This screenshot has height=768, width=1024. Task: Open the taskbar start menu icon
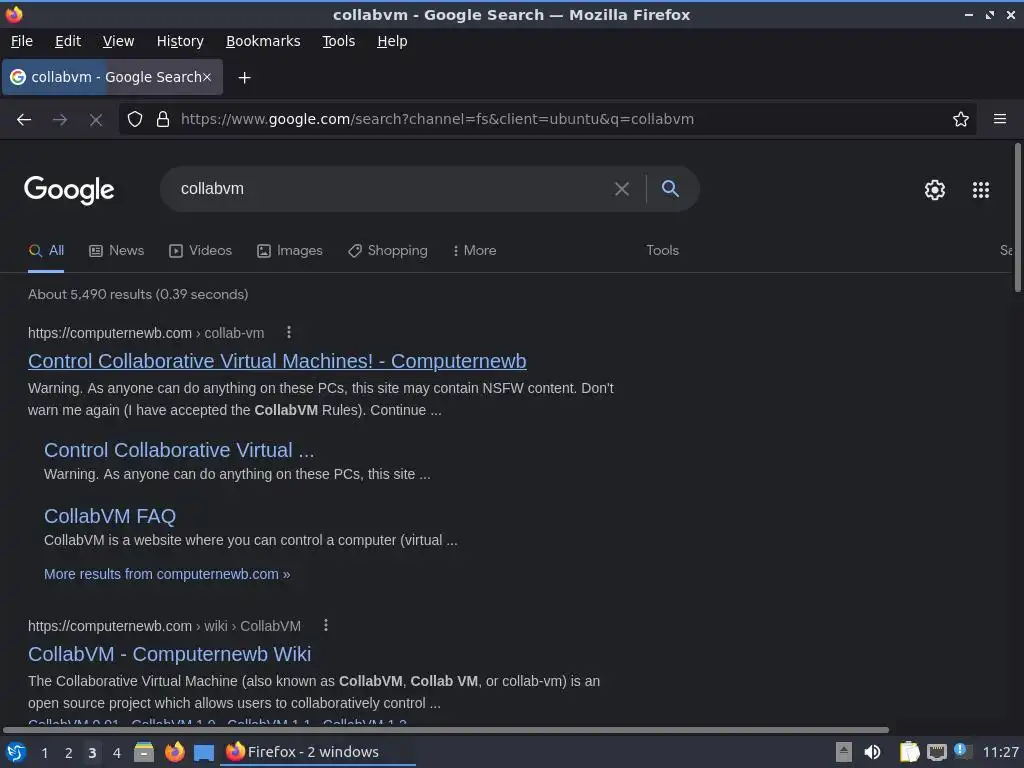point(16,752)
